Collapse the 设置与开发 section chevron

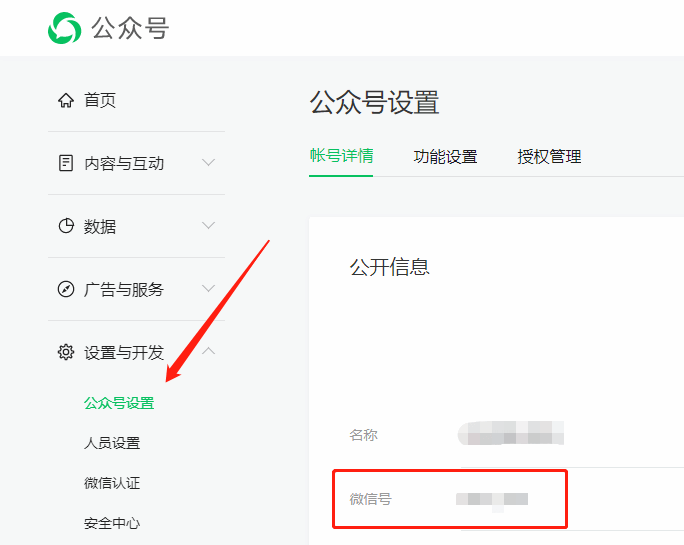tap(208, 351)
